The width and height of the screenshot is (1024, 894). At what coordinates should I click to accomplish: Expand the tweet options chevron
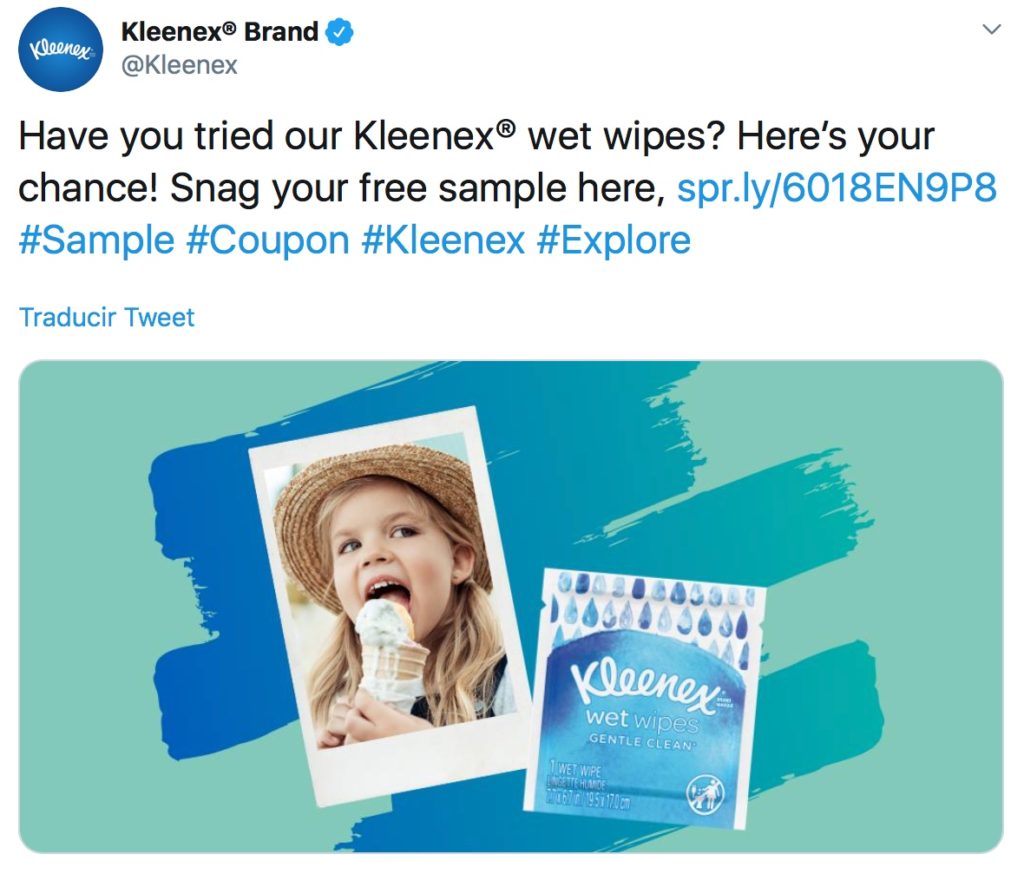click(x=991, y=29)
